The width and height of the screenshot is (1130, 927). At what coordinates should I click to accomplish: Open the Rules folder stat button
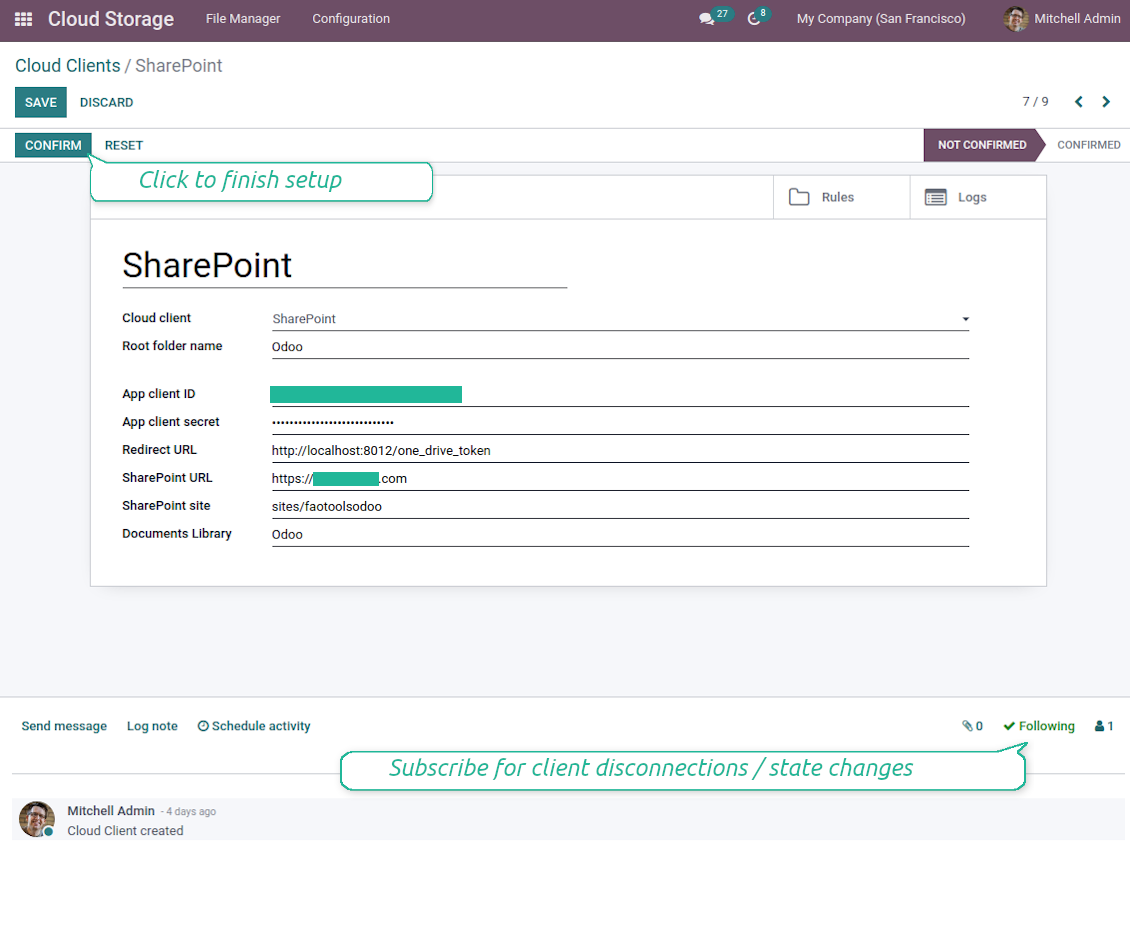[x=841, y=197]
